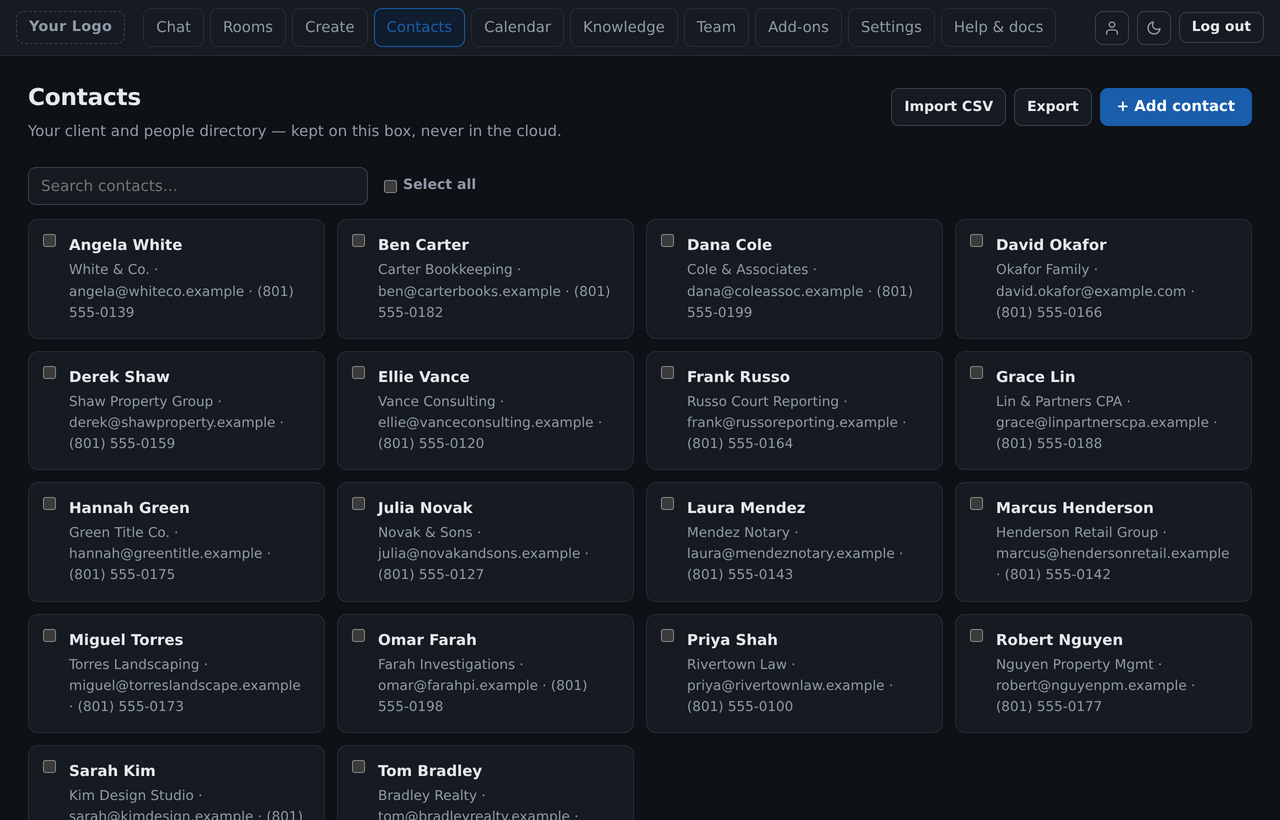Click the Log out button
The height and width of the screenshot is (820, 1280).
(1221, 27)
